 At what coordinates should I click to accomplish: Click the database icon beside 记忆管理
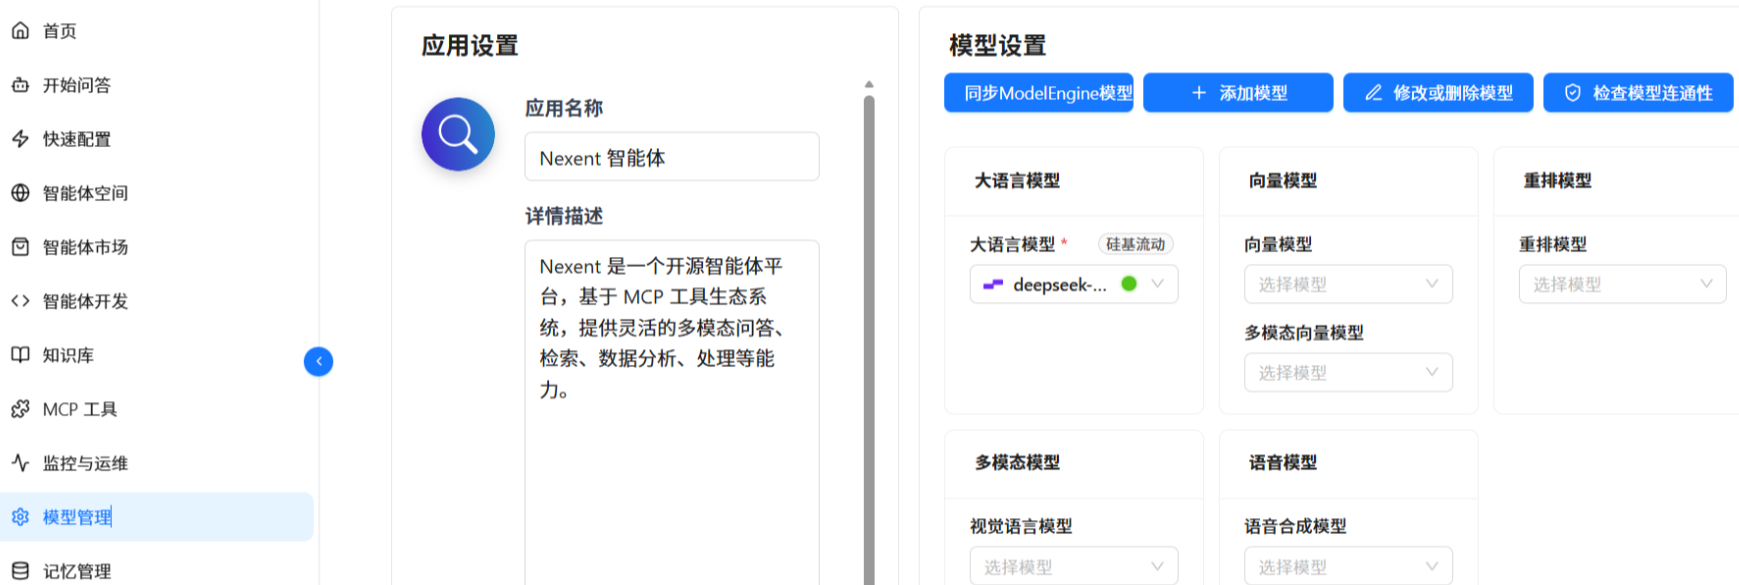pos(20,571)
